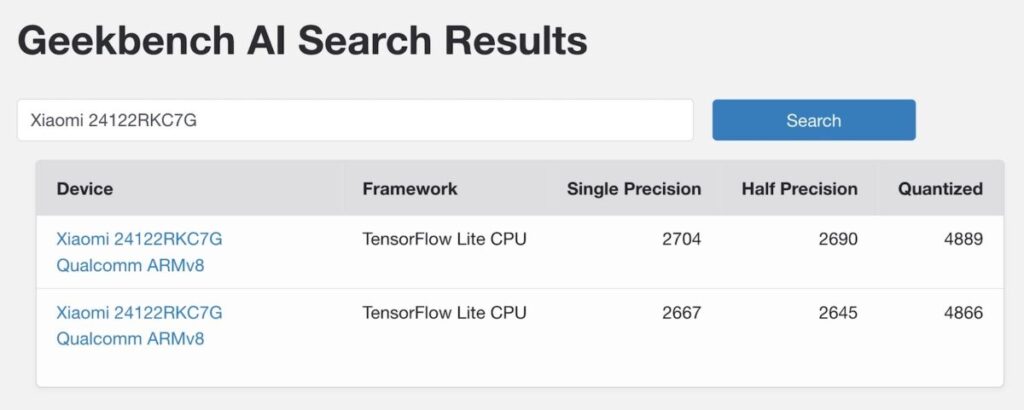Click Qualcomm ARMv8 in the second result
Viewport: 1024px width, 410px height.
tap(130, 339)
